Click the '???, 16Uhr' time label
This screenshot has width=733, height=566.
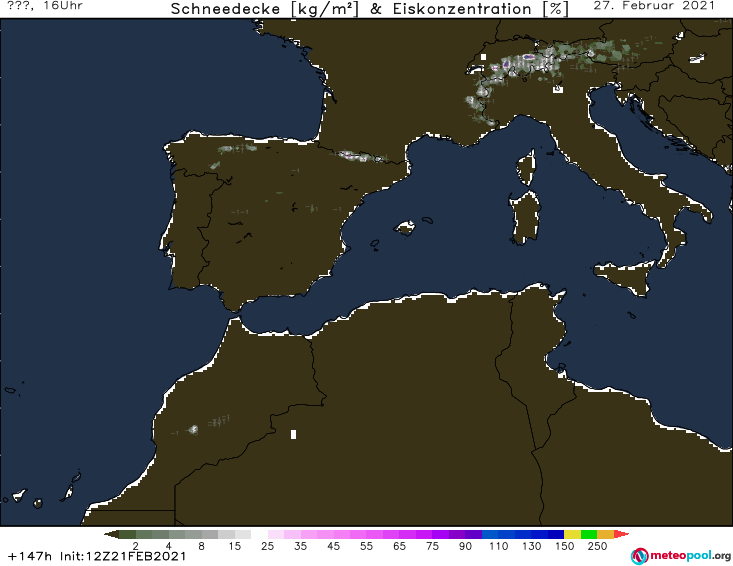click(x=45, y=6)
